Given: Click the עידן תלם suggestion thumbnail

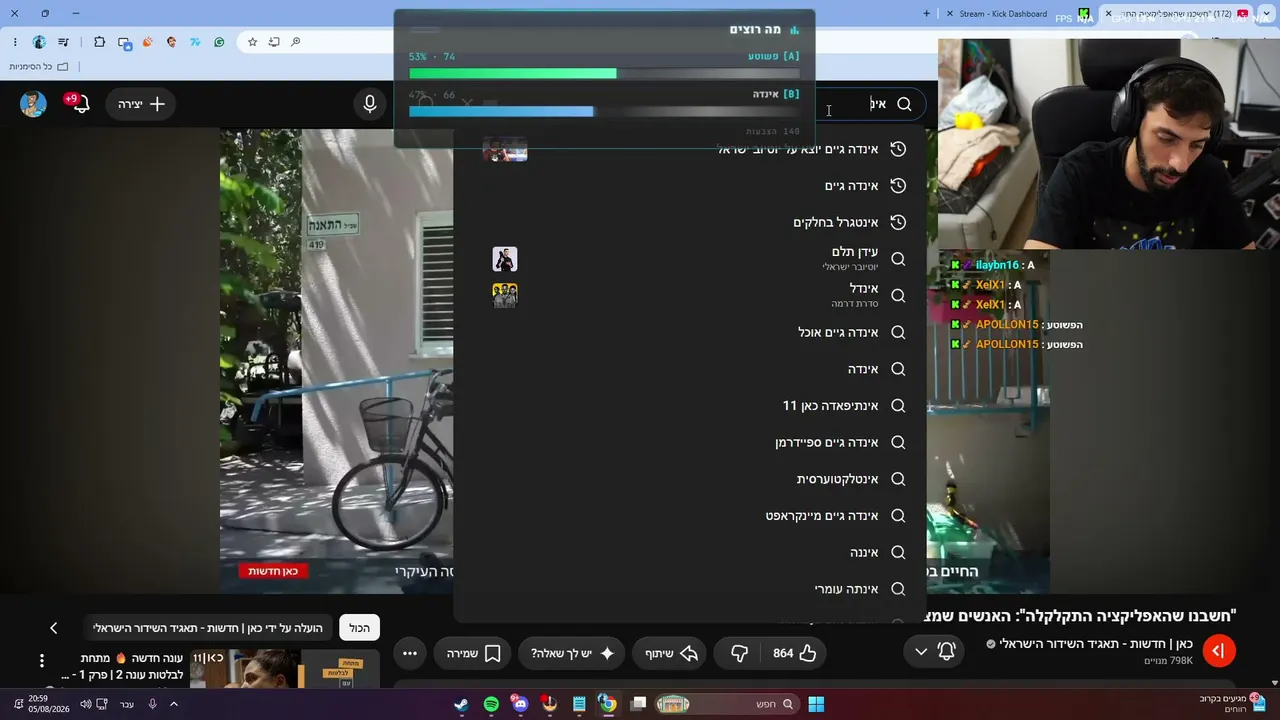Looking at the screenshot, I should coord(505,259).
